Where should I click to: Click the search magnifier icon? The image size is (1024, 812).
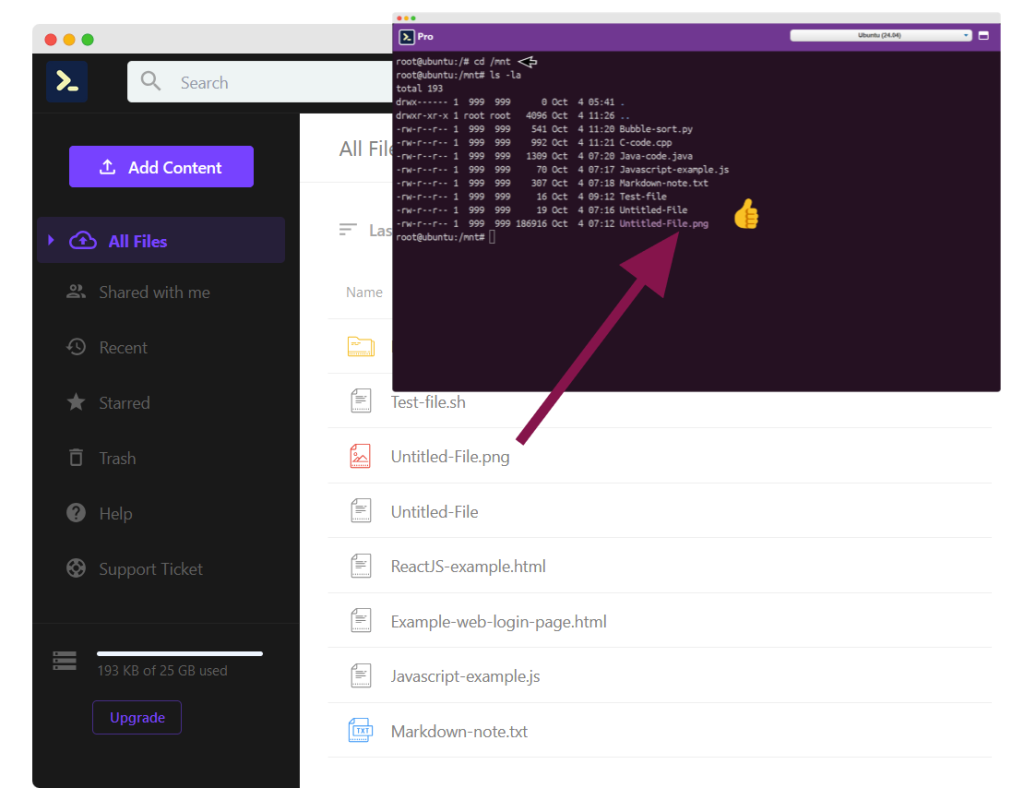150,82
